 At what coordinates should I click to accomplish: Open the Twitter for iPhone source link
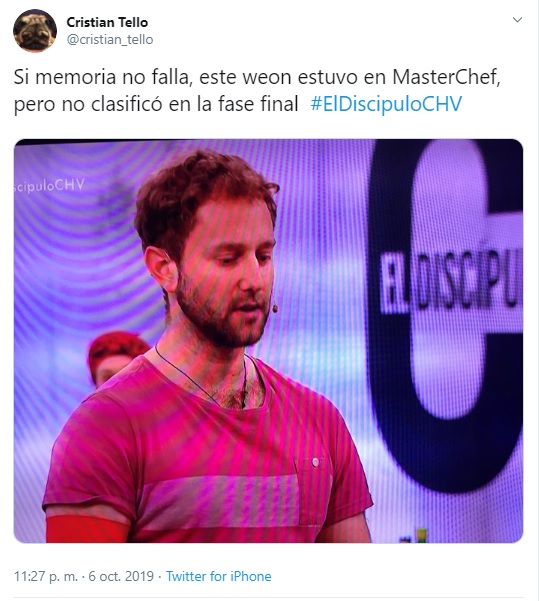(x=219, y=576)
